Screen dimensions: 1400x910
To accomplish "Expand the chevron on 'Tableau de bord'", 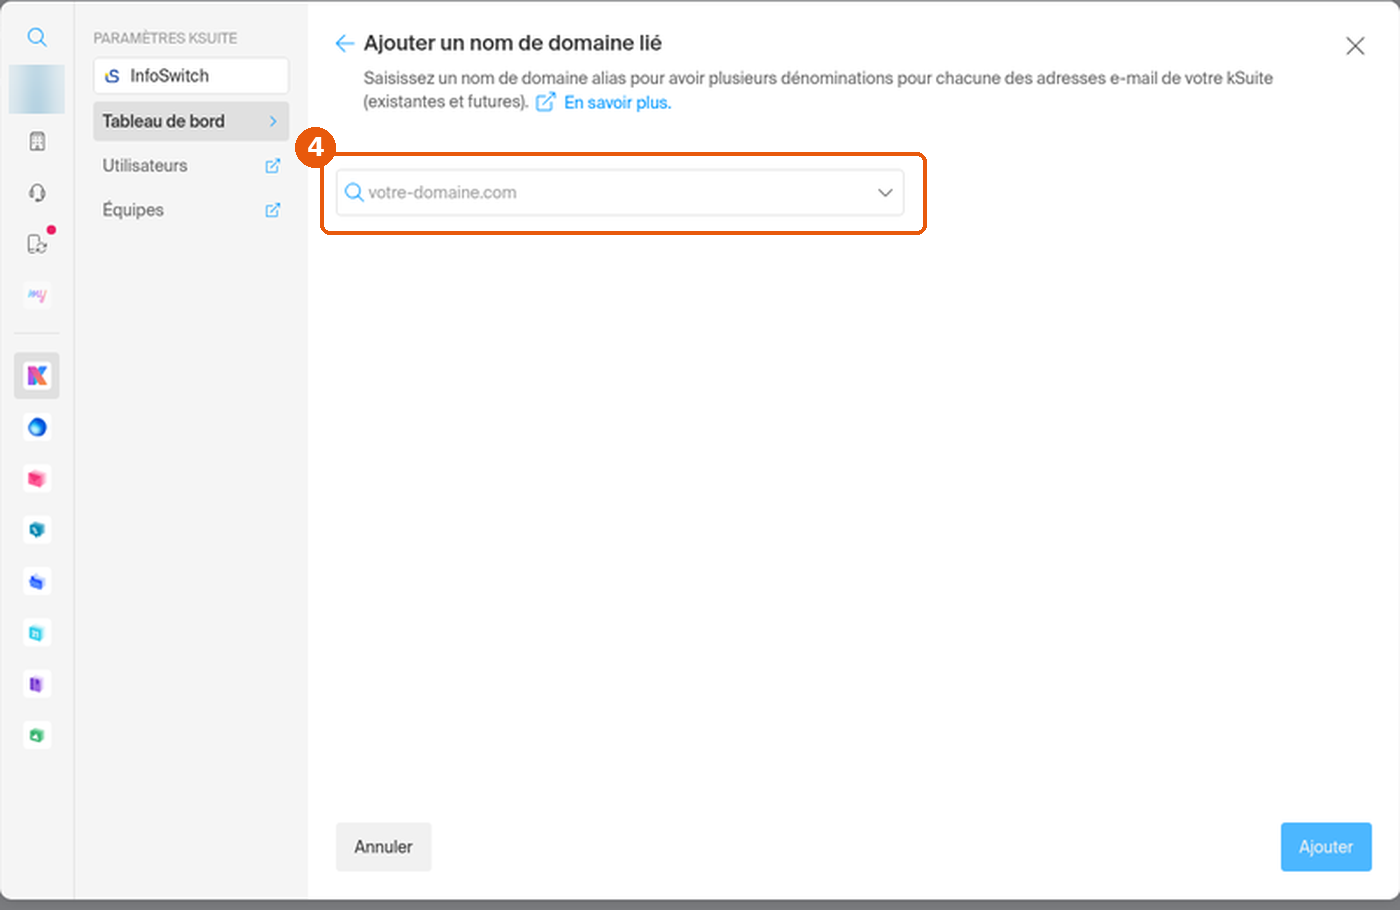I will point(273,121).
